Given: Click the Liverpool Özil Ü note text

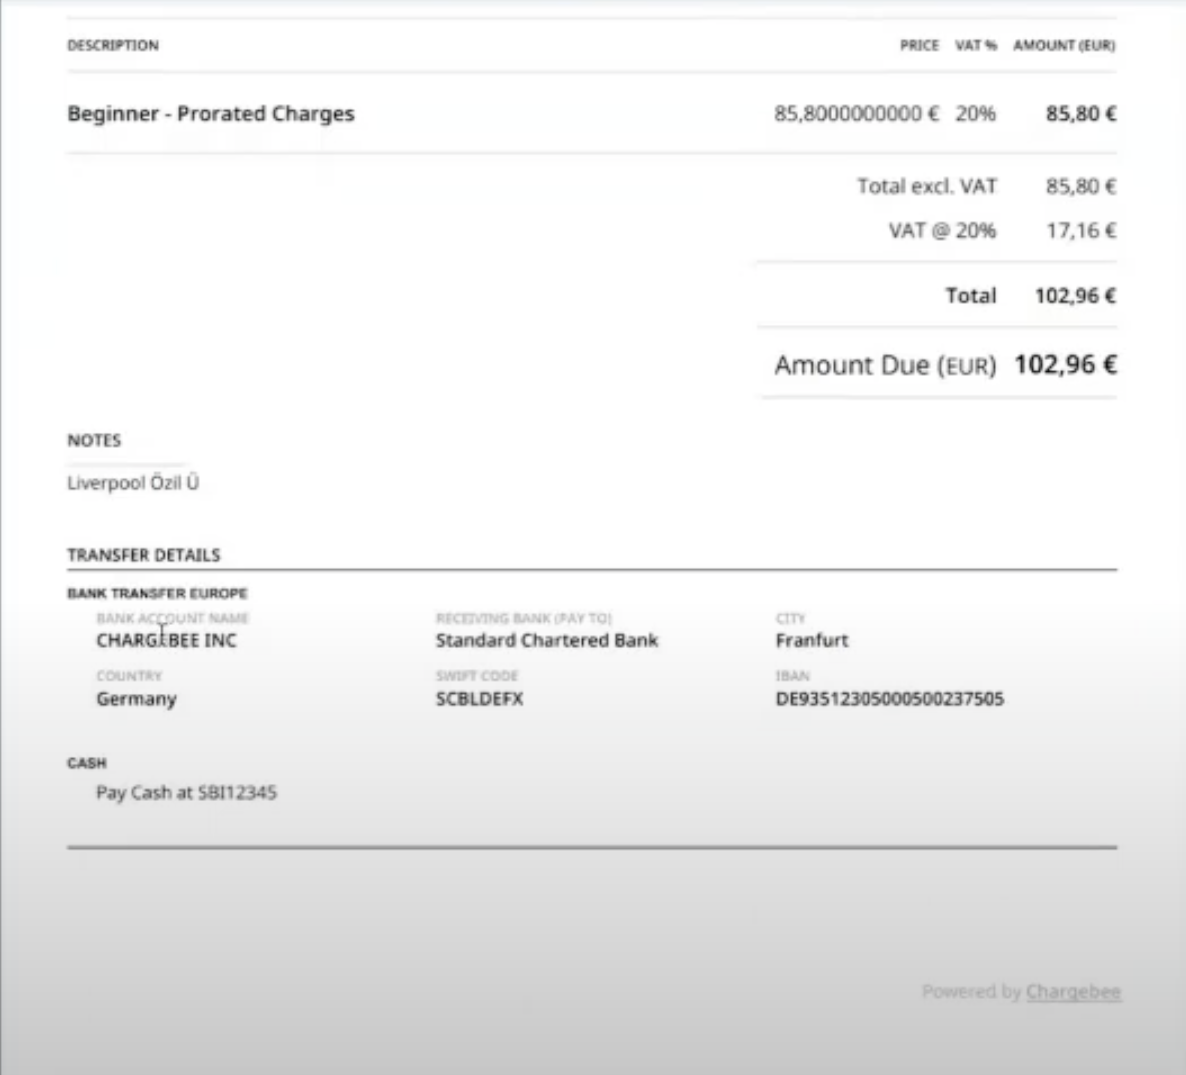Looking at the screenshot, I should tap(133, 484).
